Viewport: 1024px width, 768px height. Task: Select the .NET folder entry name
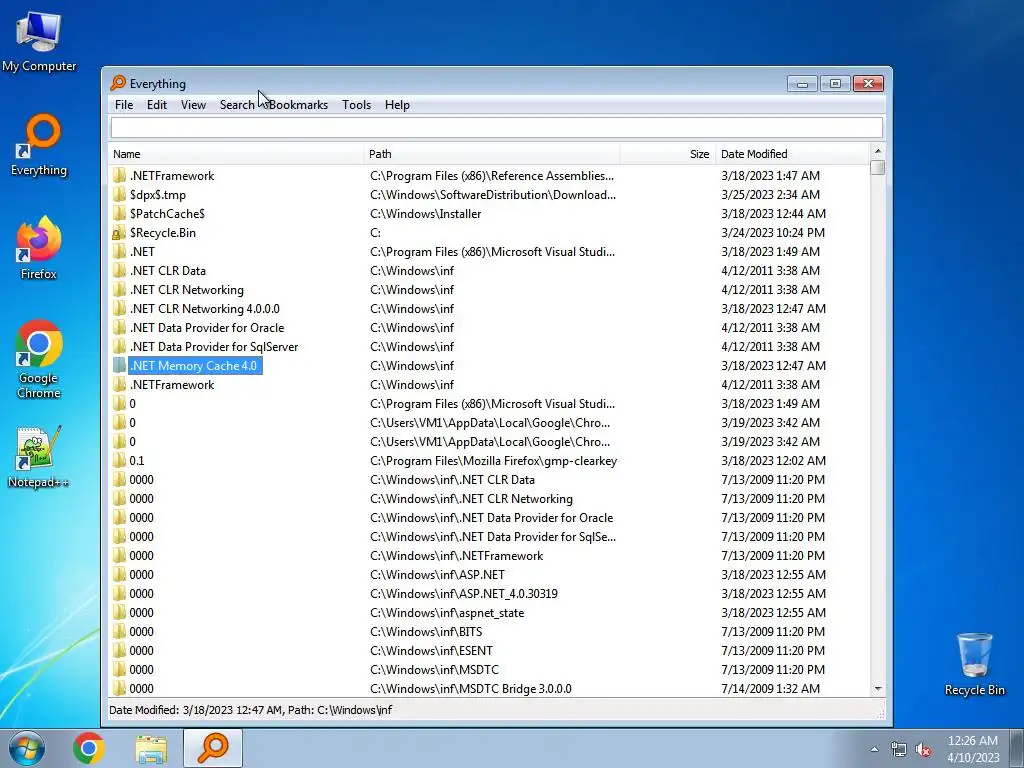(142, 252)
